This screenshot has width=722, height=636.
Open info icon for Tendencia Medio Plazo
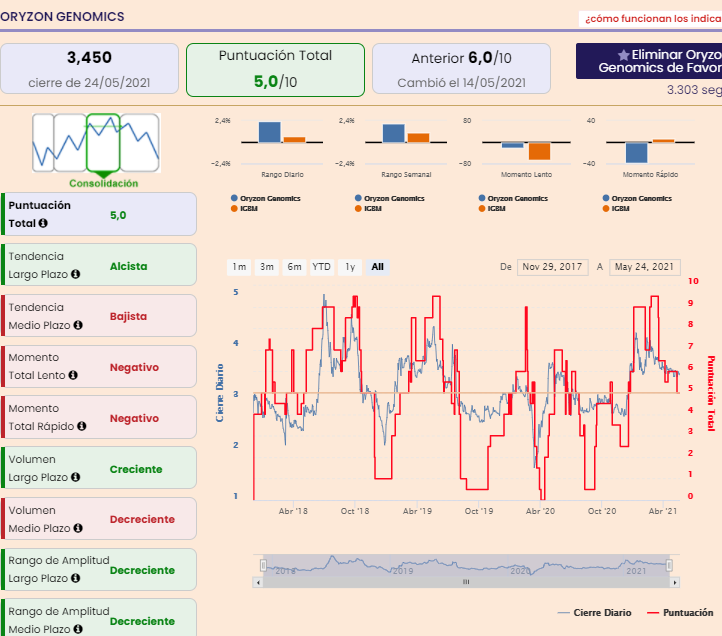coord(78,326)
